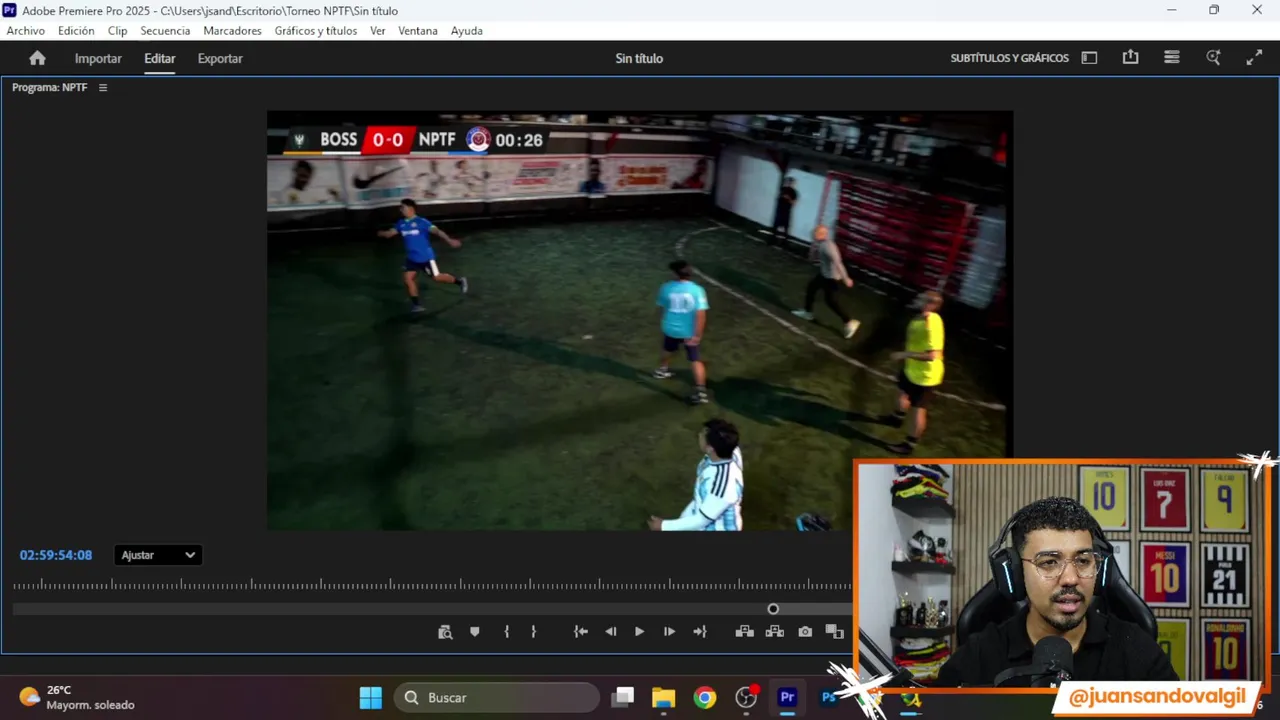Mark Out point brace button
The image size is (1280, 720).
[x=533, y=632]
